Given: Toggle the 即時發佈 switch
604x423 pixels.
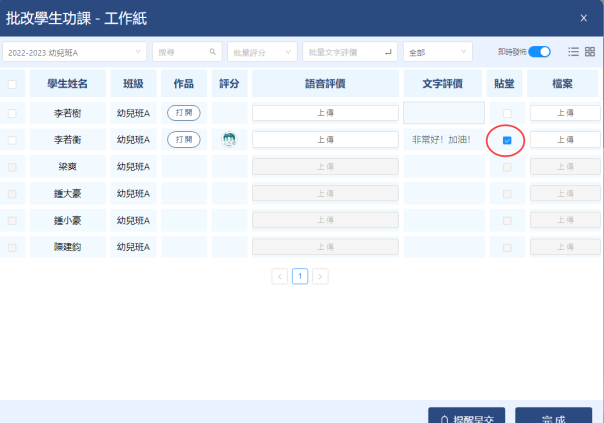Looking at the screenshot, I should click(x=540, y=51).
